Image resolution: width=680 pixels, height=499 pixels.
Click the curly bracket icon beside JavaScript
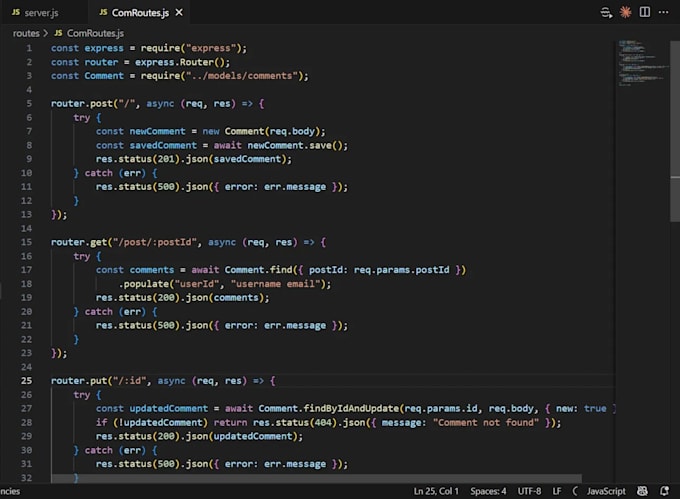click(x=575, y=491)
